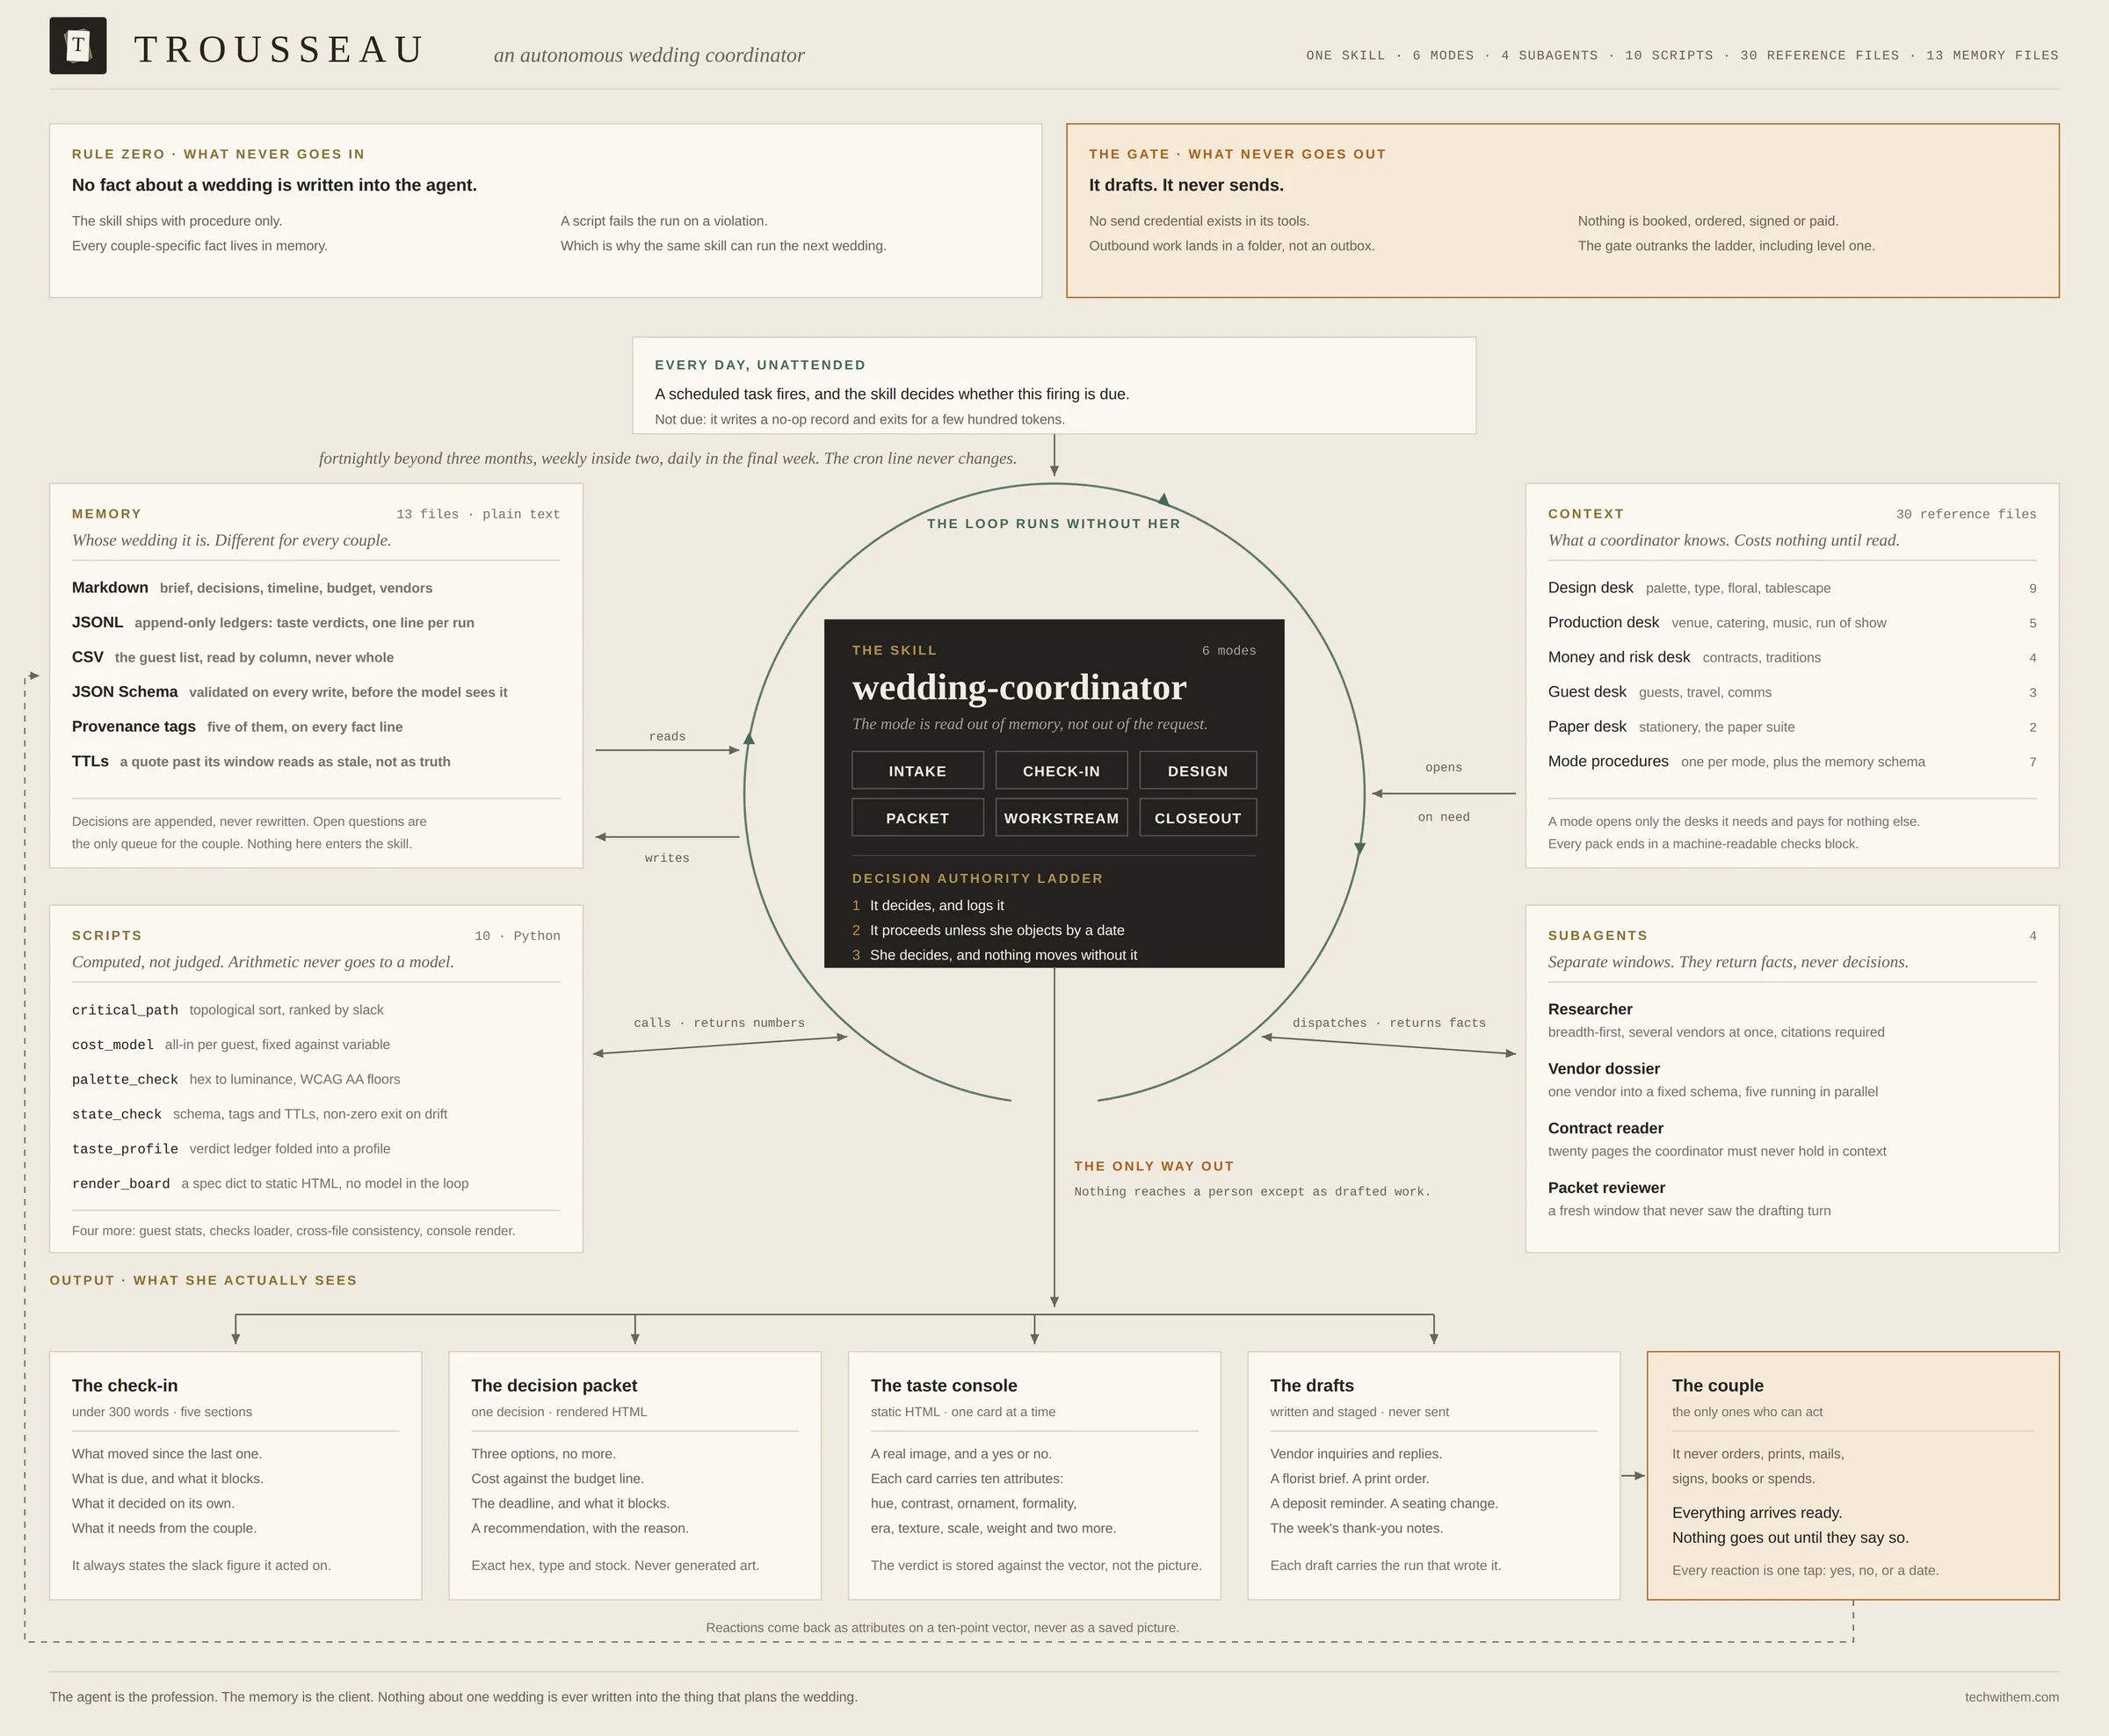Select the DESIGN mode box
This screenshot has height=1736, width=2109.
[x=1197, y=770]
